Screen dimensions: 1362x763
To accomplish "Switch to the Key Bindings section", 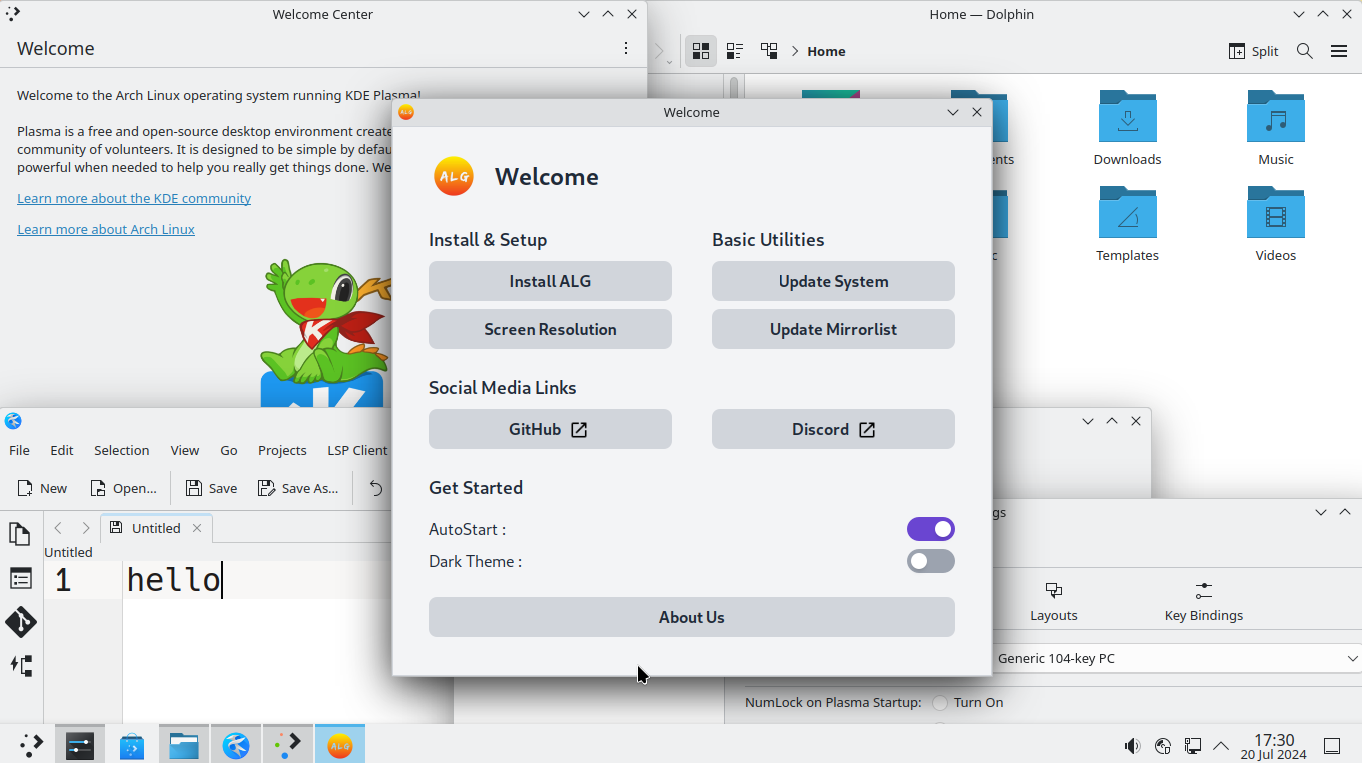I will pos(1203,599).
